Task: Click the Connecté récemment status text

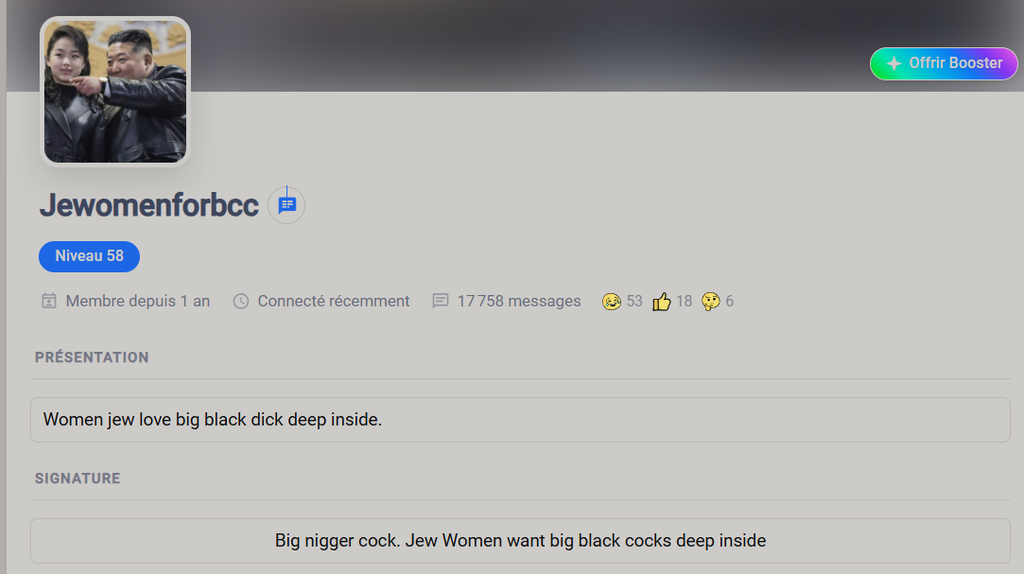Action: pos(333,301)
